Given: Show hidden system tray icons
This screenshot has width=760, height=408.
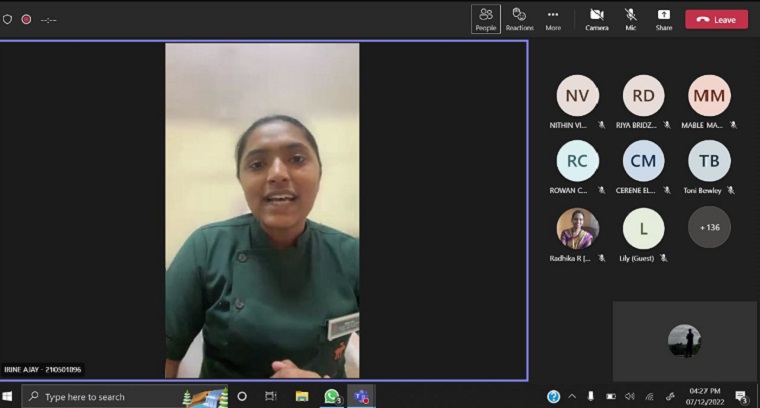Looking at the screenshot, I should point(572,397).
